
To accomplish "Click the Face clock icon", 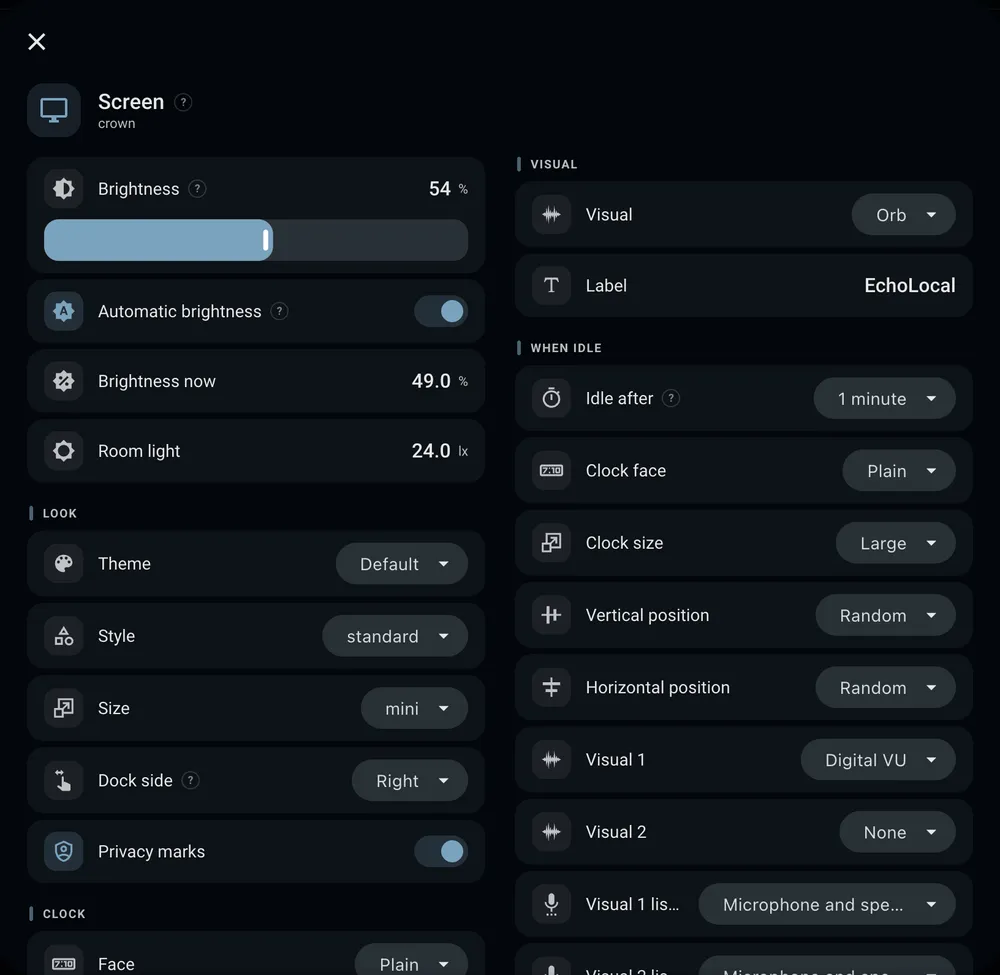I will point(64,963).
